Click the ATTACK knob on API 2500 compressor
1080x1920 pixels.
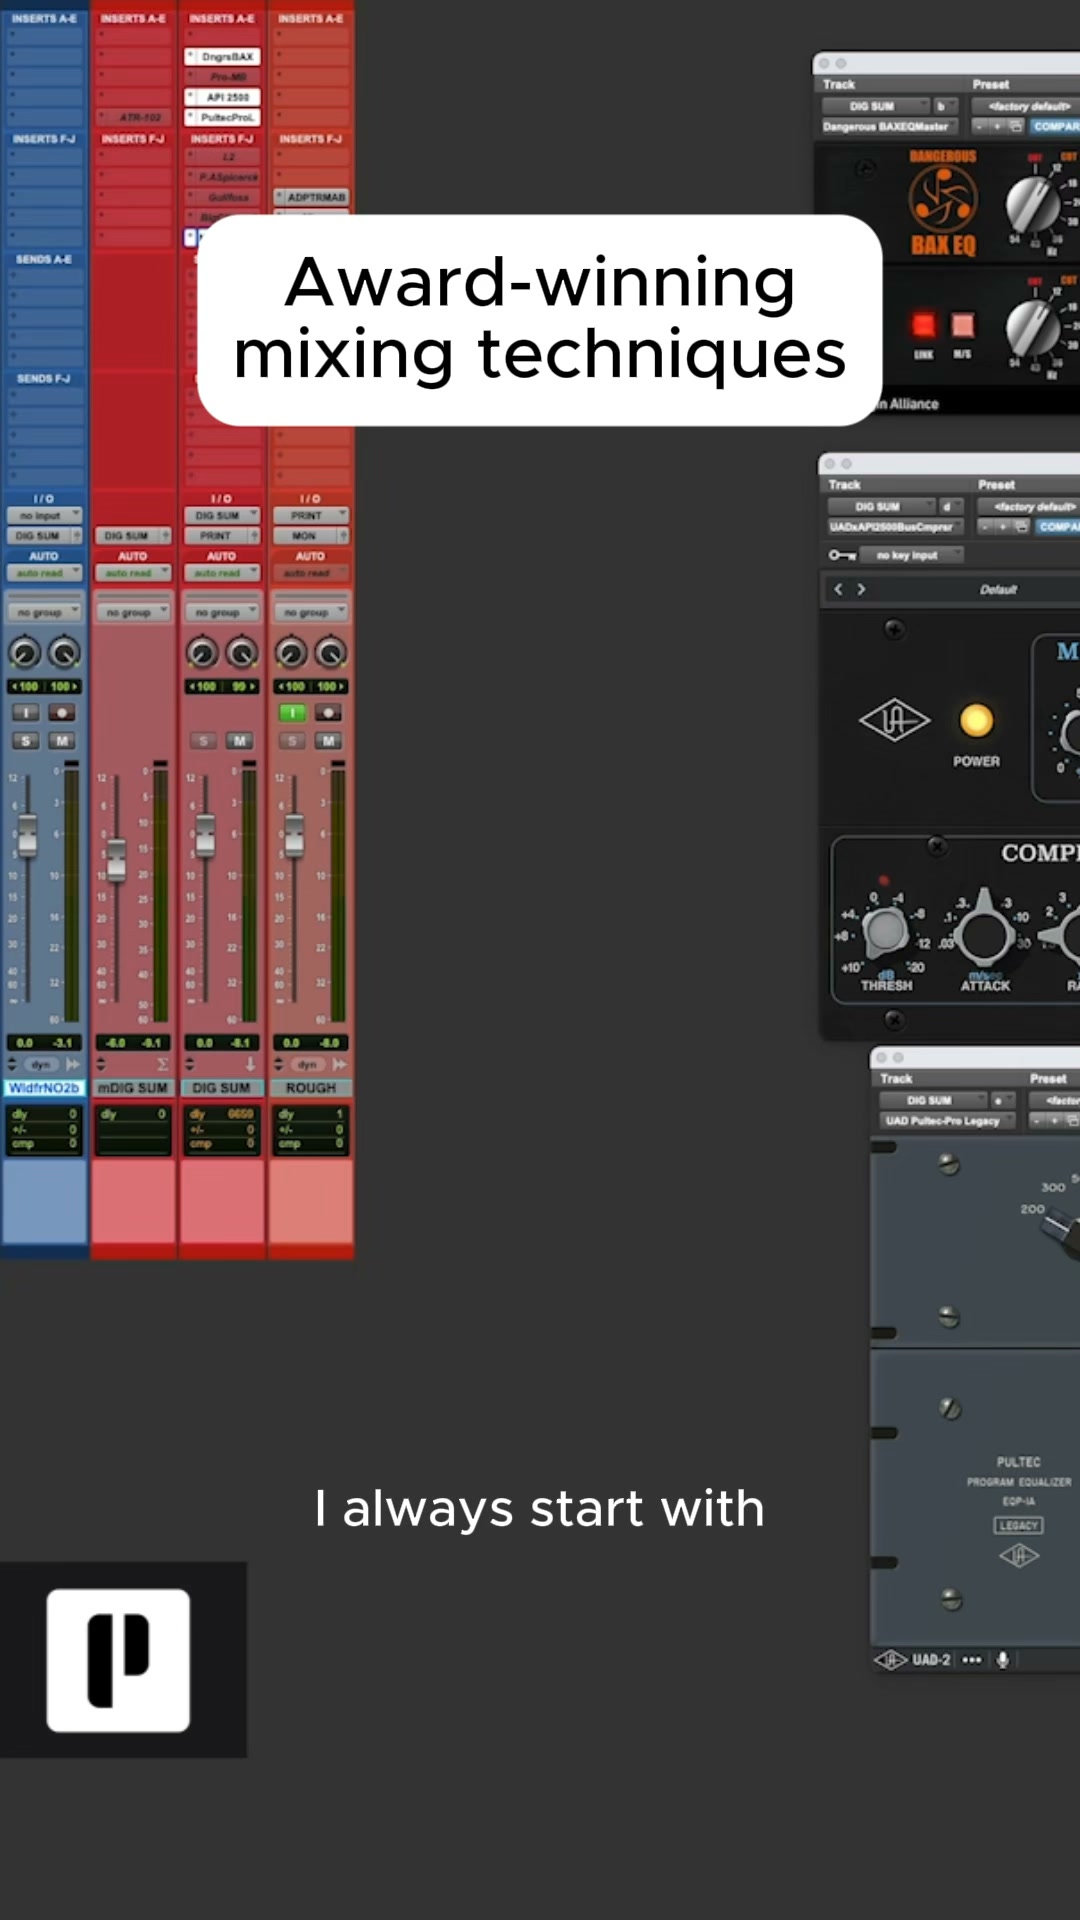[x=984, y=932]
